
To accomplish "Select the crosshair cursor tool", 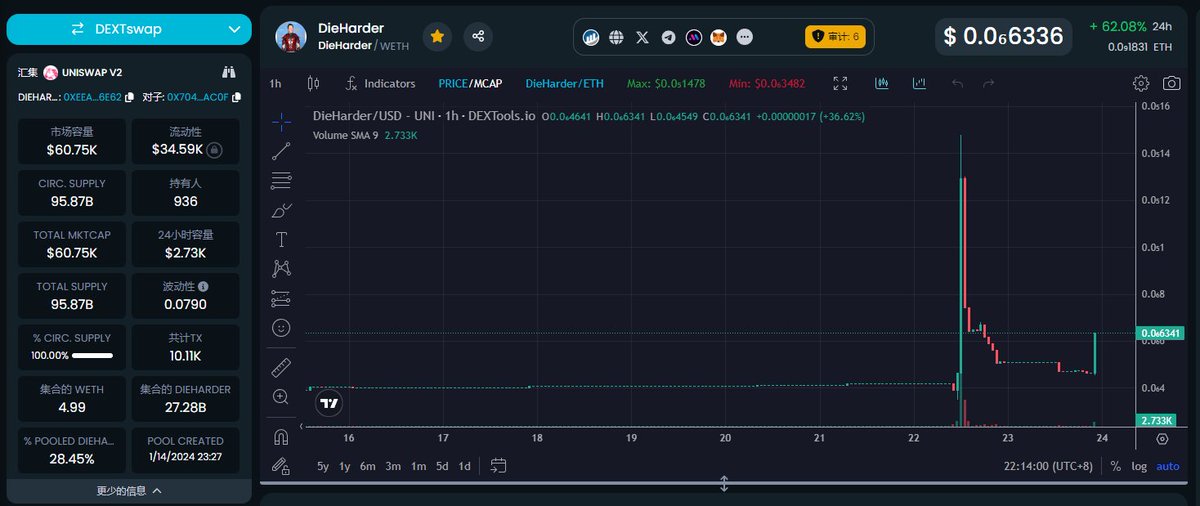I will (282, 121).
